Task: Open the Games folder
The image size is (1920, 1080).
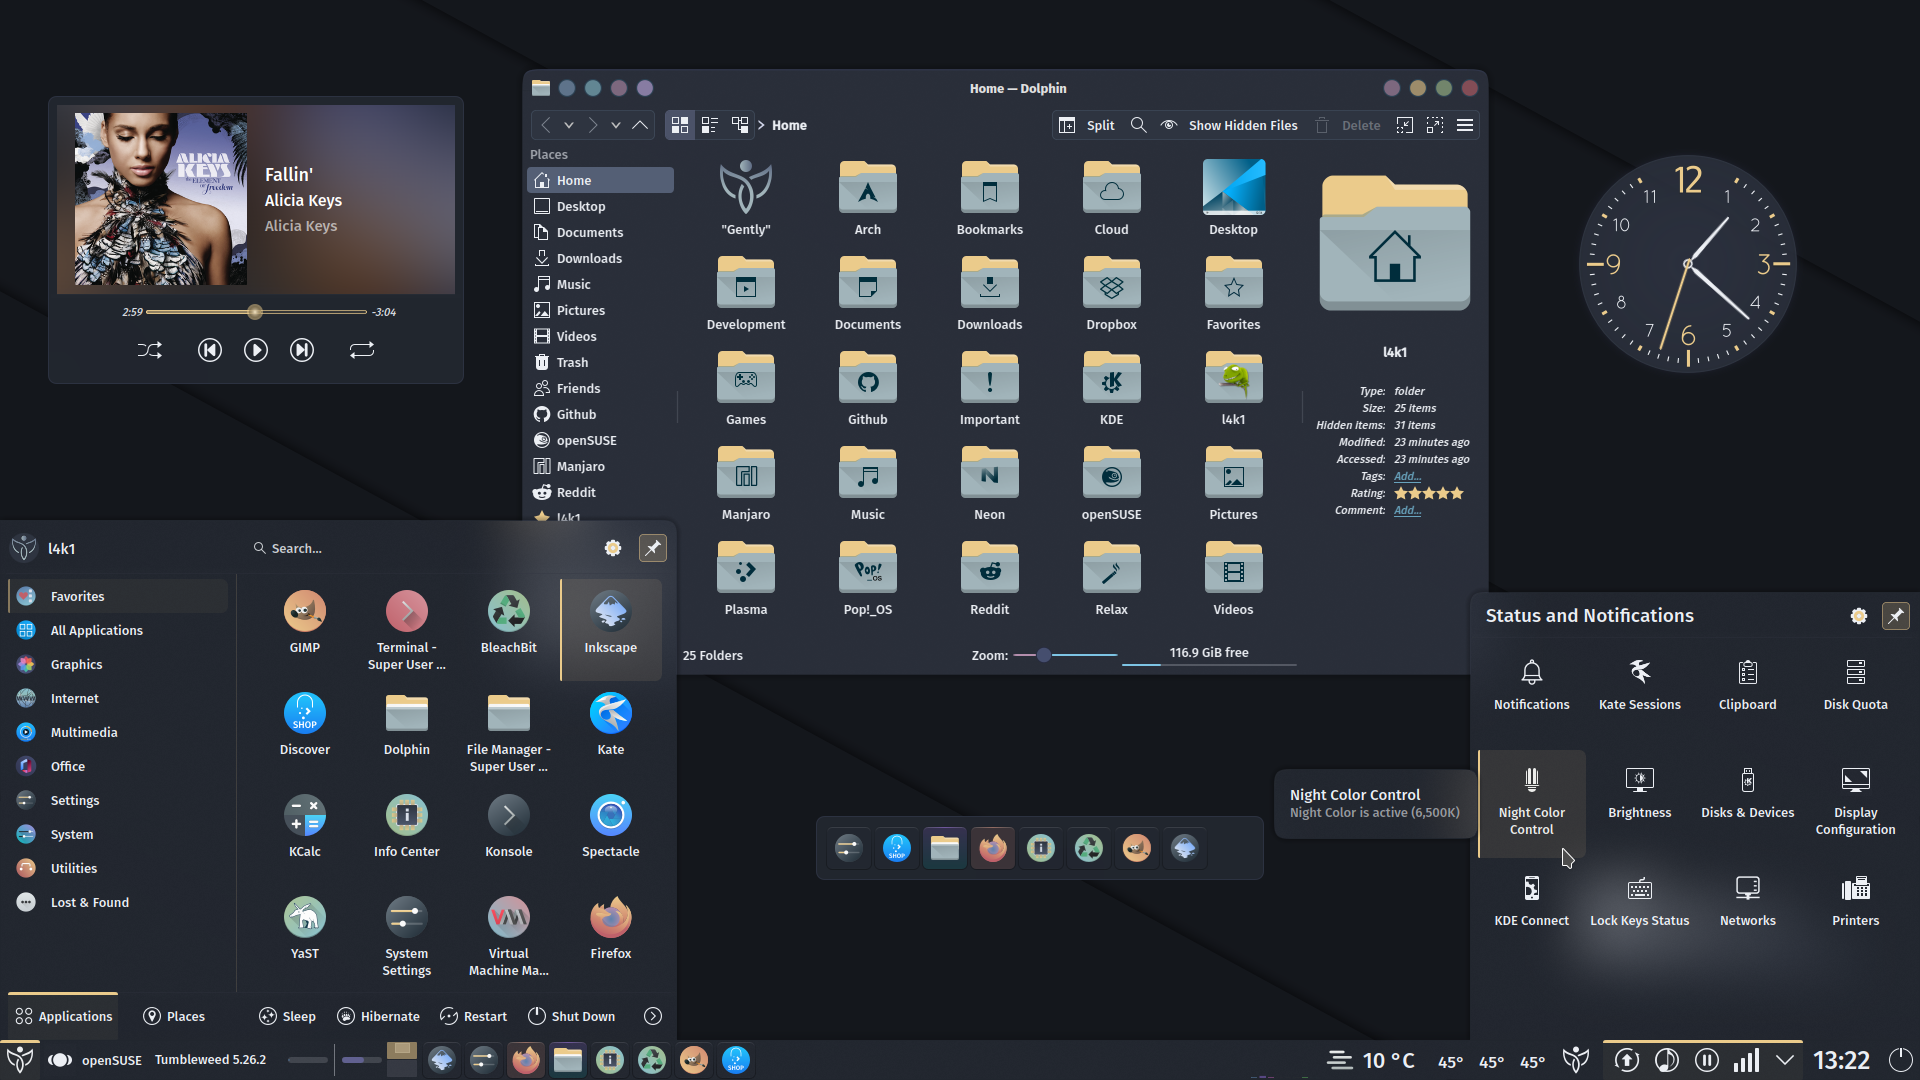Action: coord(746,388)
